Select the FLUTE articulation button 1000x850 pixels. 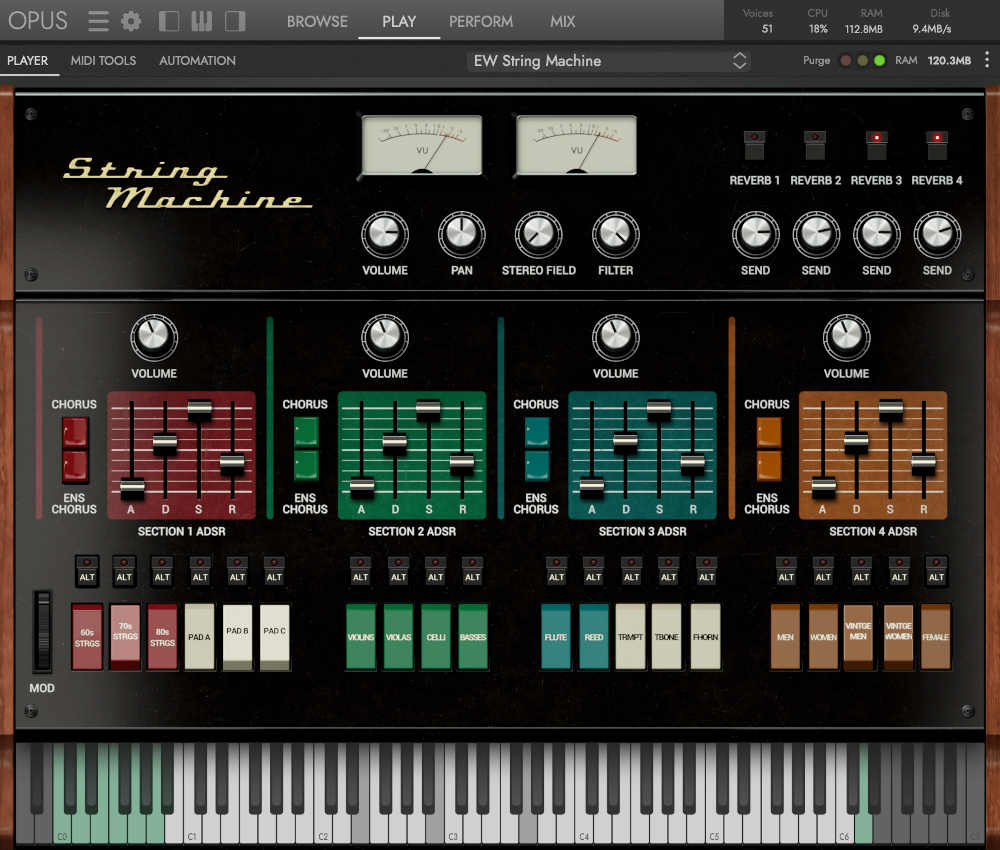point(557,636)
